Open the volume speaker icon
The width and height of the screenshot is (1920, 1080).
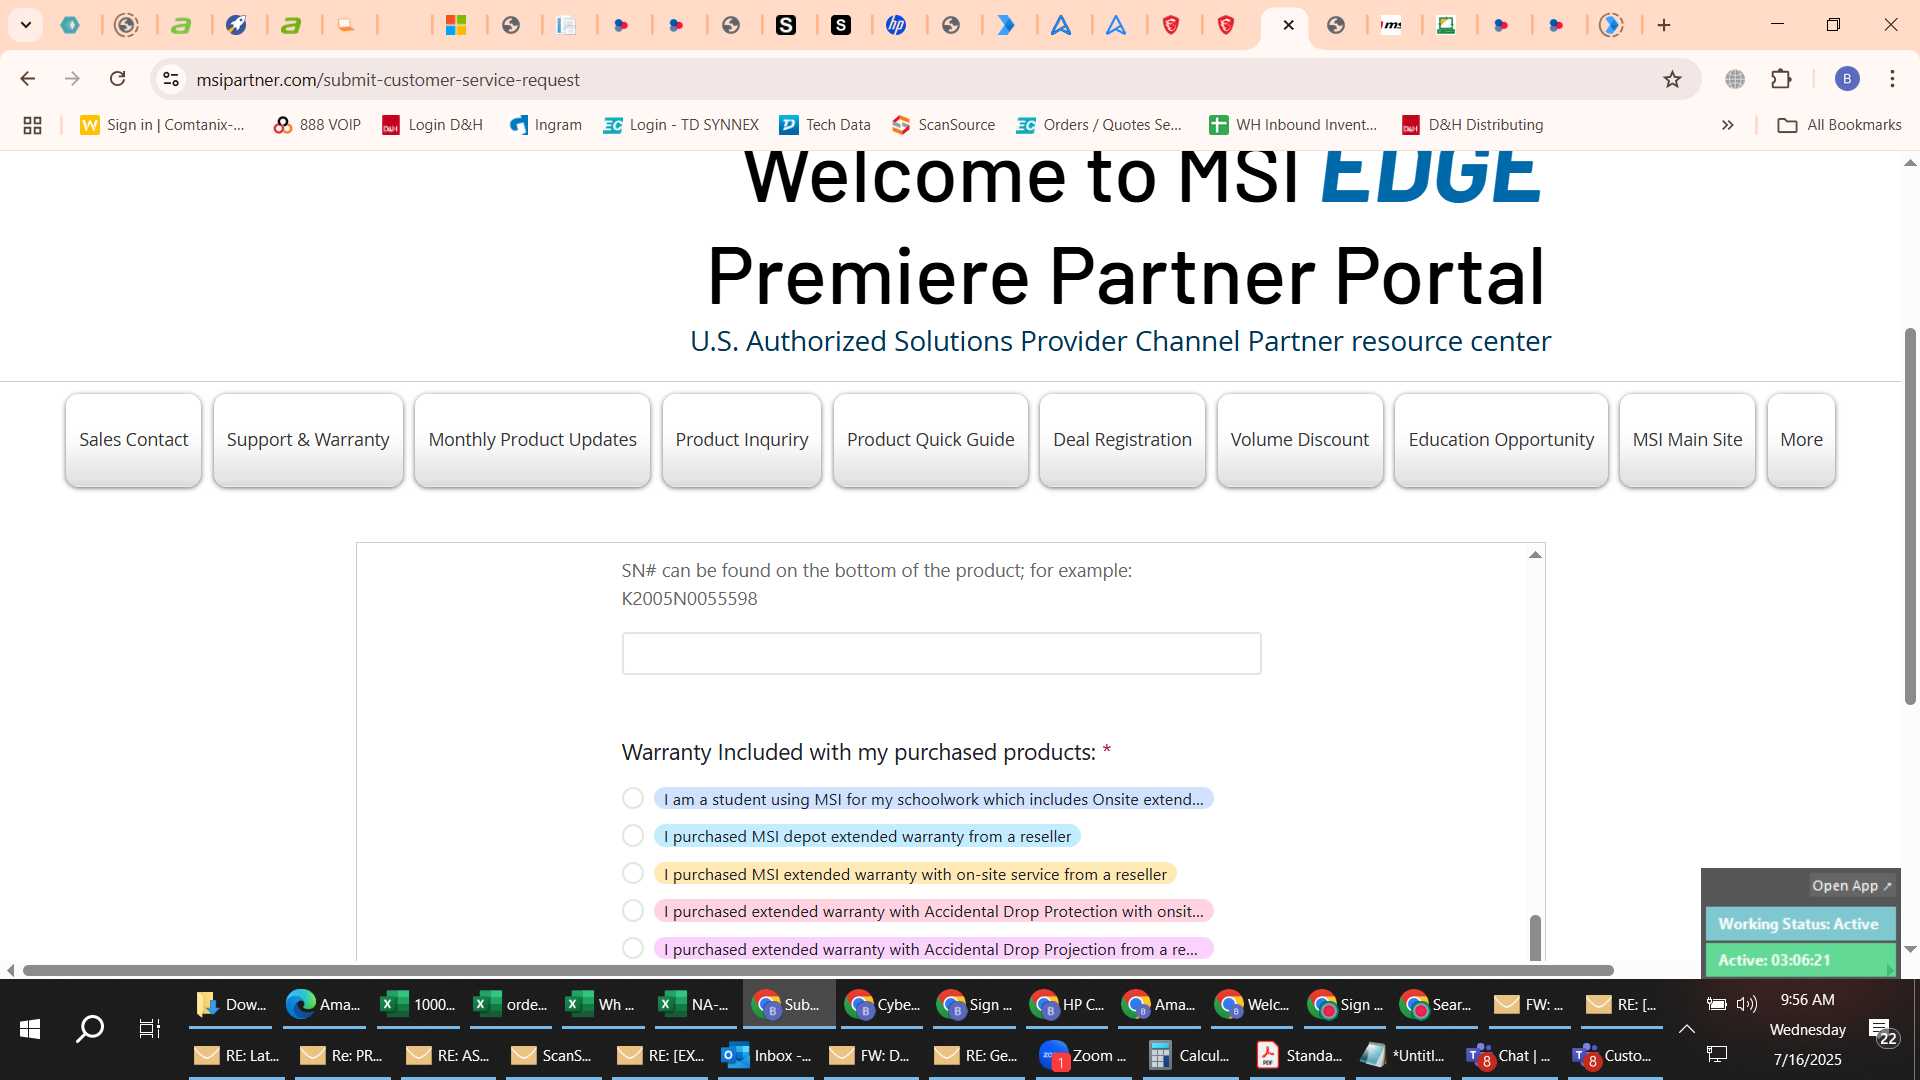(1747, 1004)
